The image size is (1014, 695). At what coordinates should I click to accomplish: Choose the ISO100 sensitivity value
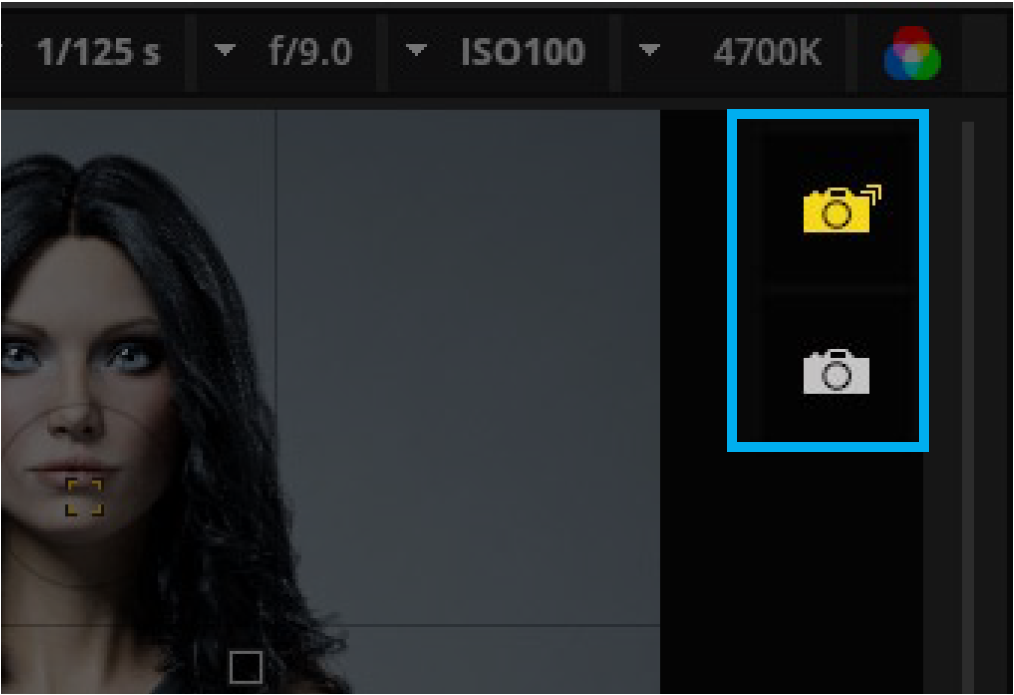(523, 52)
